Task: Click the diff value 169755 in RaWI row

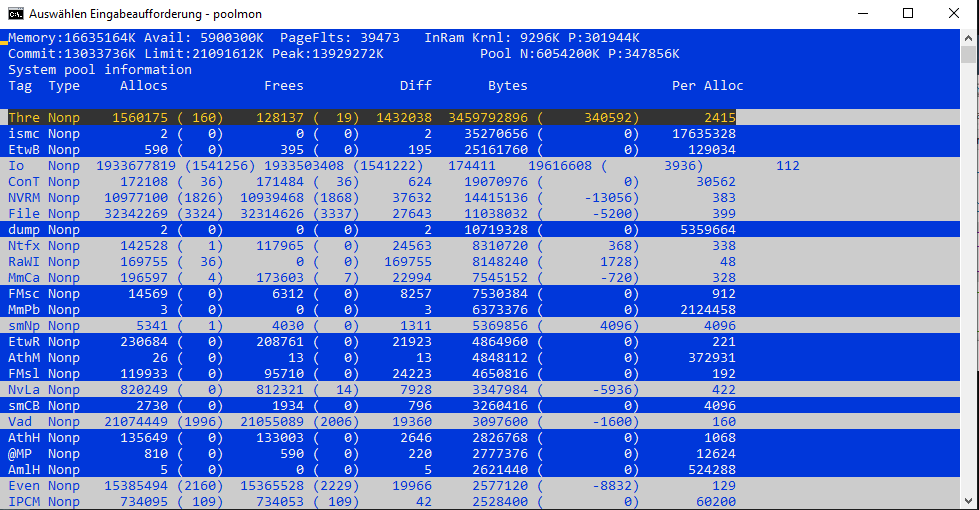Action: tap(408, 262)
